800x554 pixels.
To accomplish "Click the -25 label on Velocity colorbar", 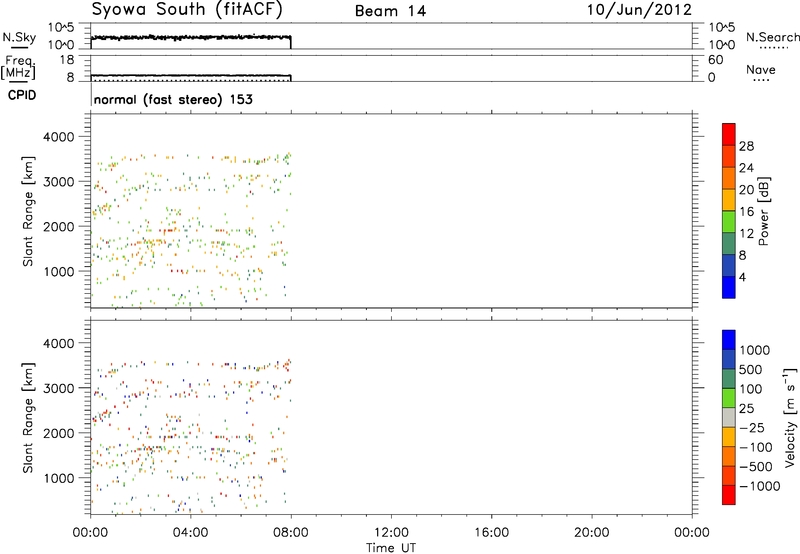I will pos(752,428).
